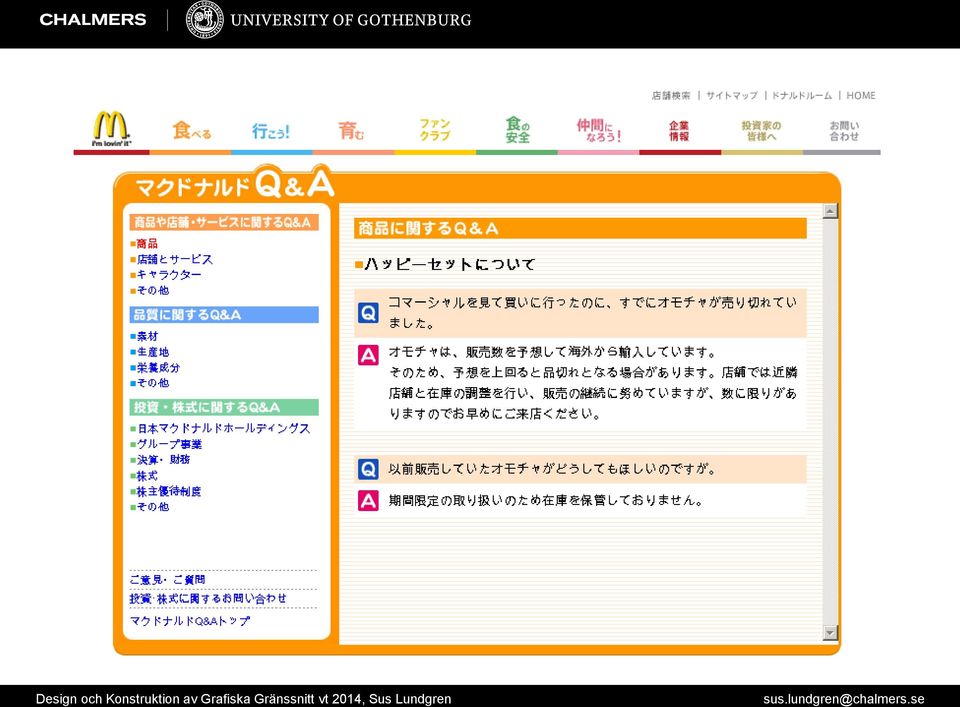
Task: Select 生産地 in the quality section
Action: pyautogui.click(x=152, y=352)
